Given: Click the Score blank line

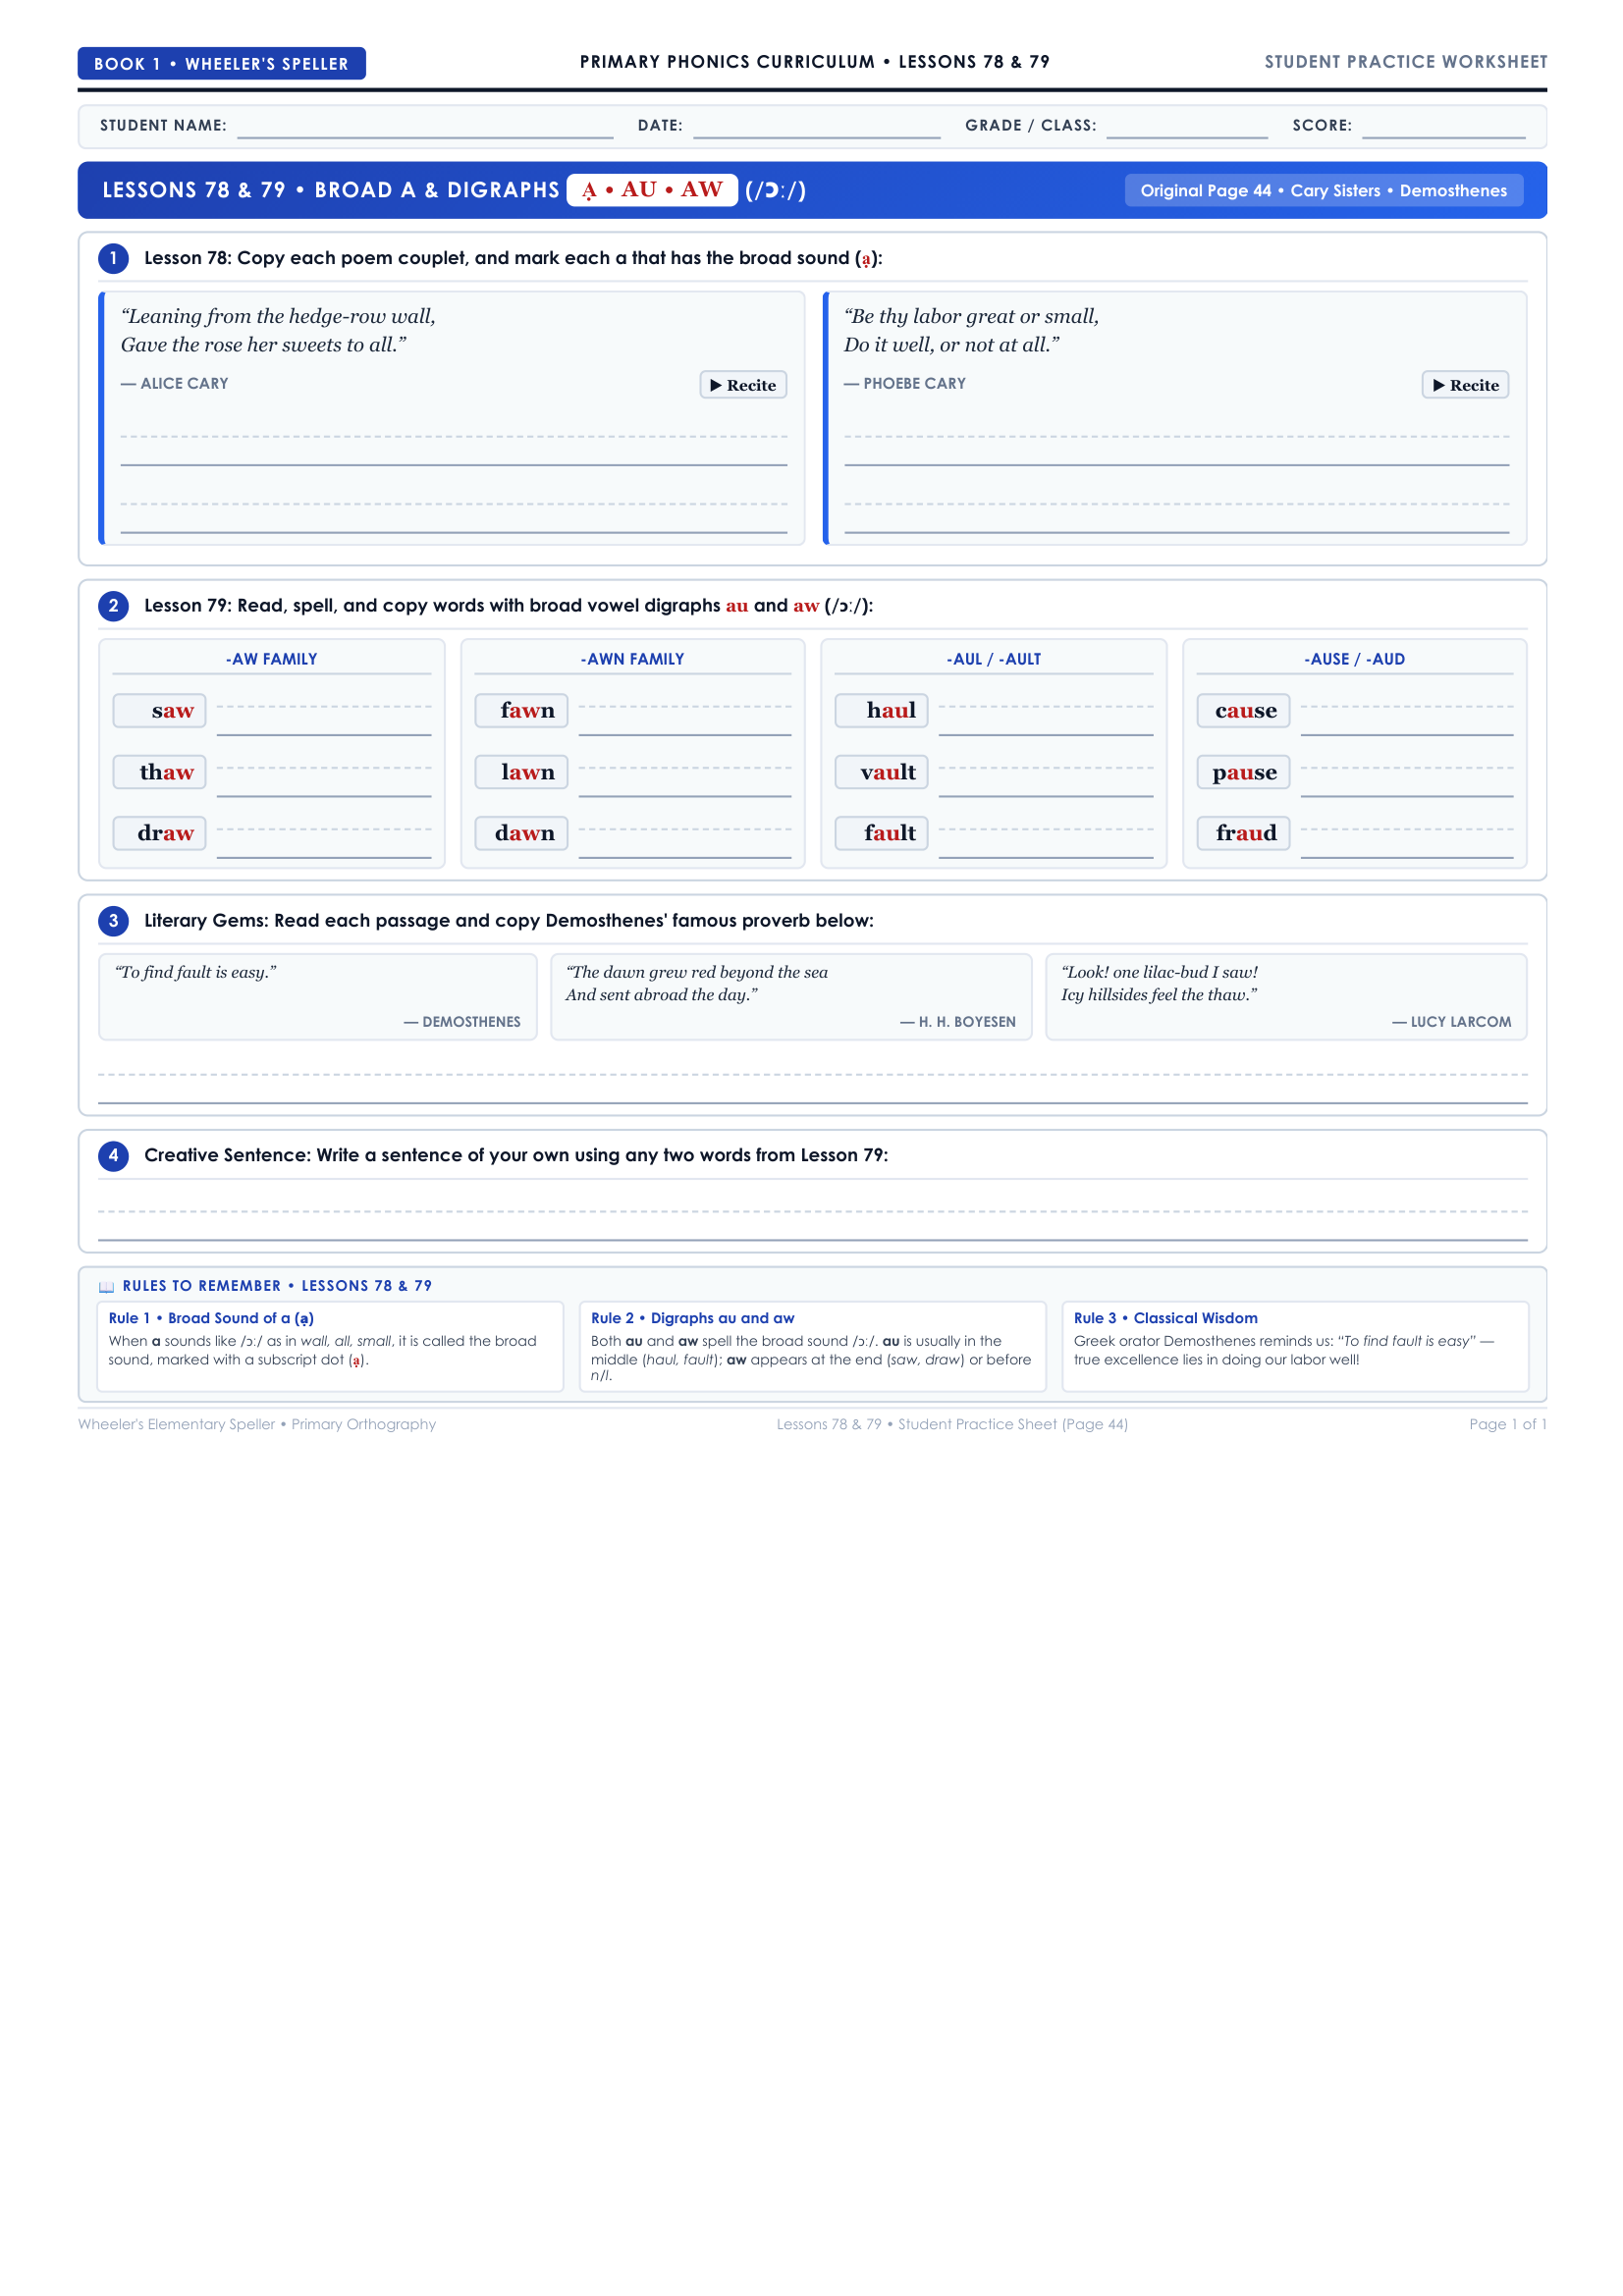Looking at the screenshot, I should [x=1444, y=127].
